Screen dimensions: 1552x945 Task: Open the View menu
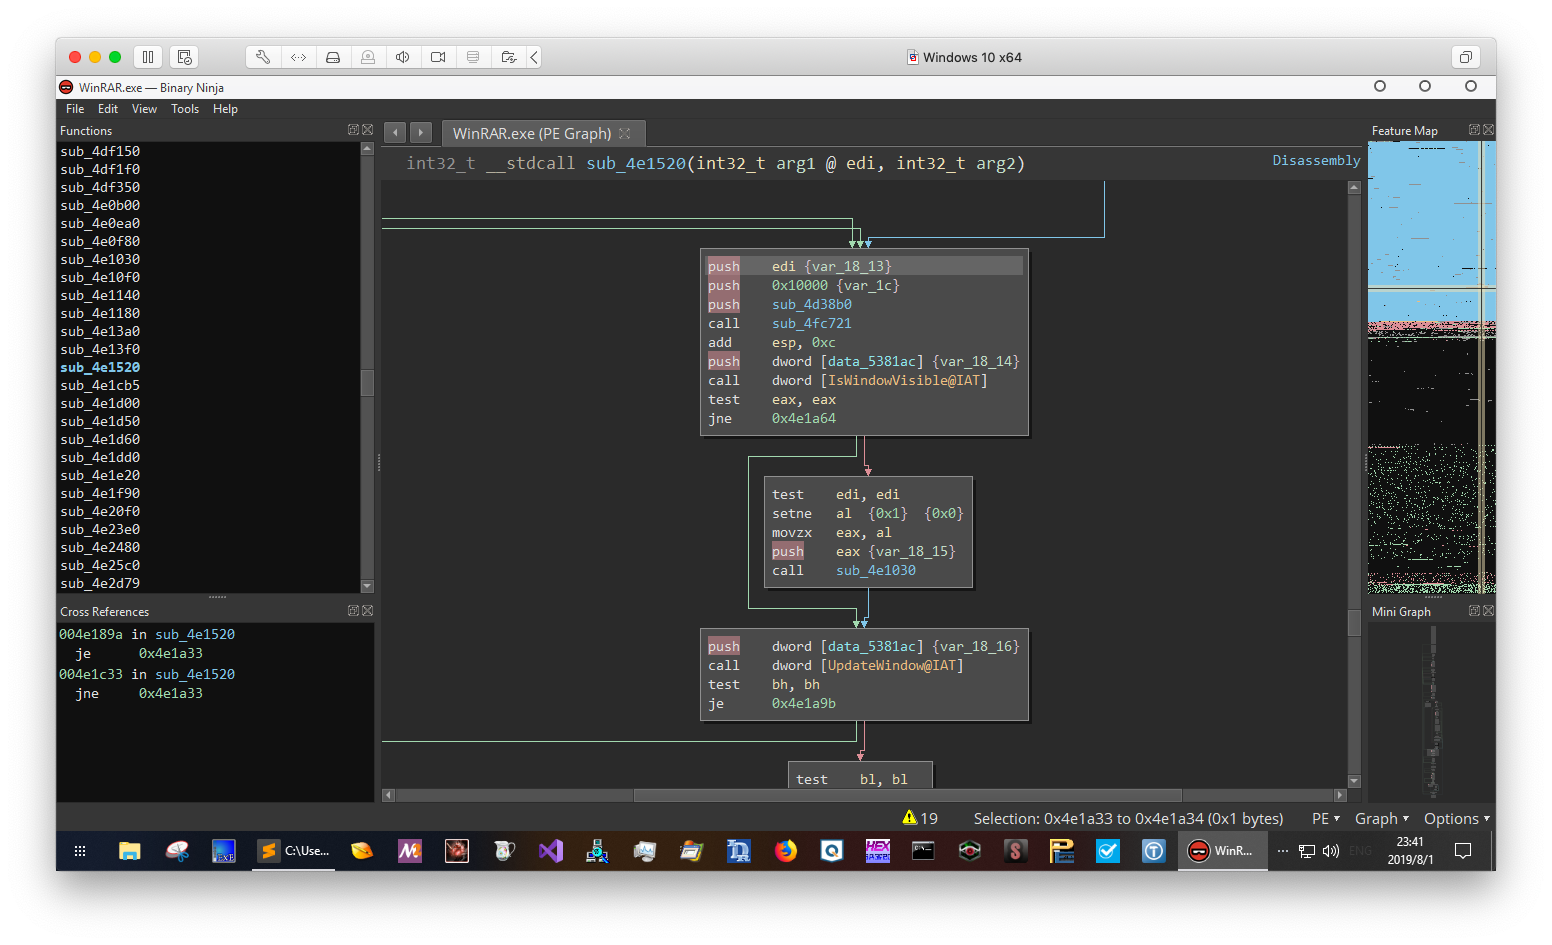point(144,109)
